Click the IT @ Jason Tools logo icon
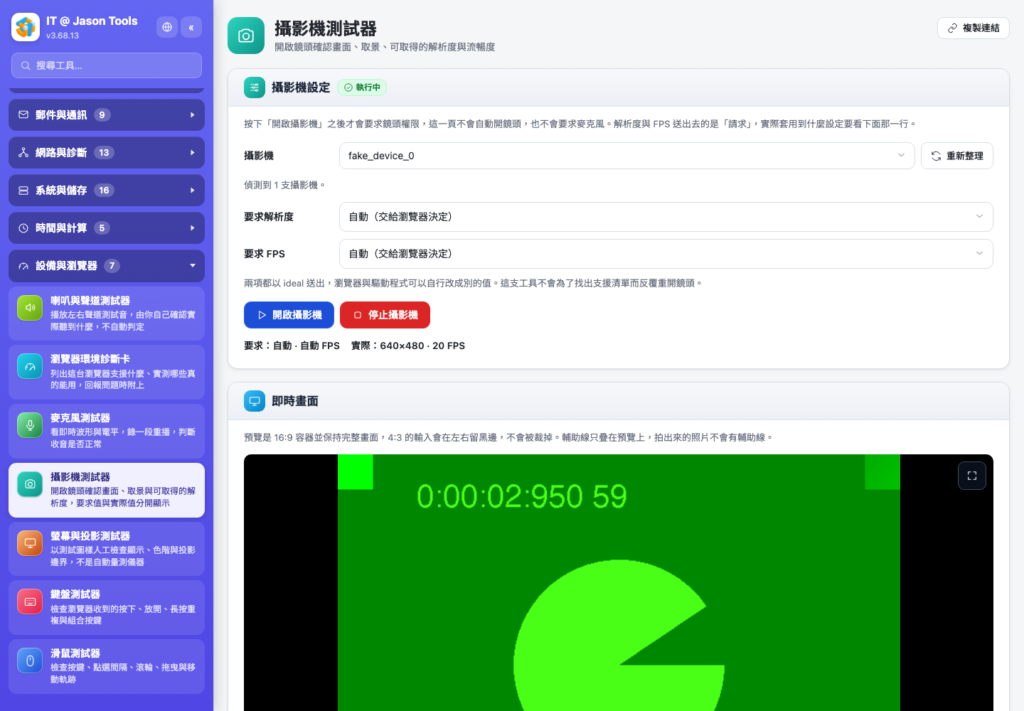 click(x=25, y=27)
